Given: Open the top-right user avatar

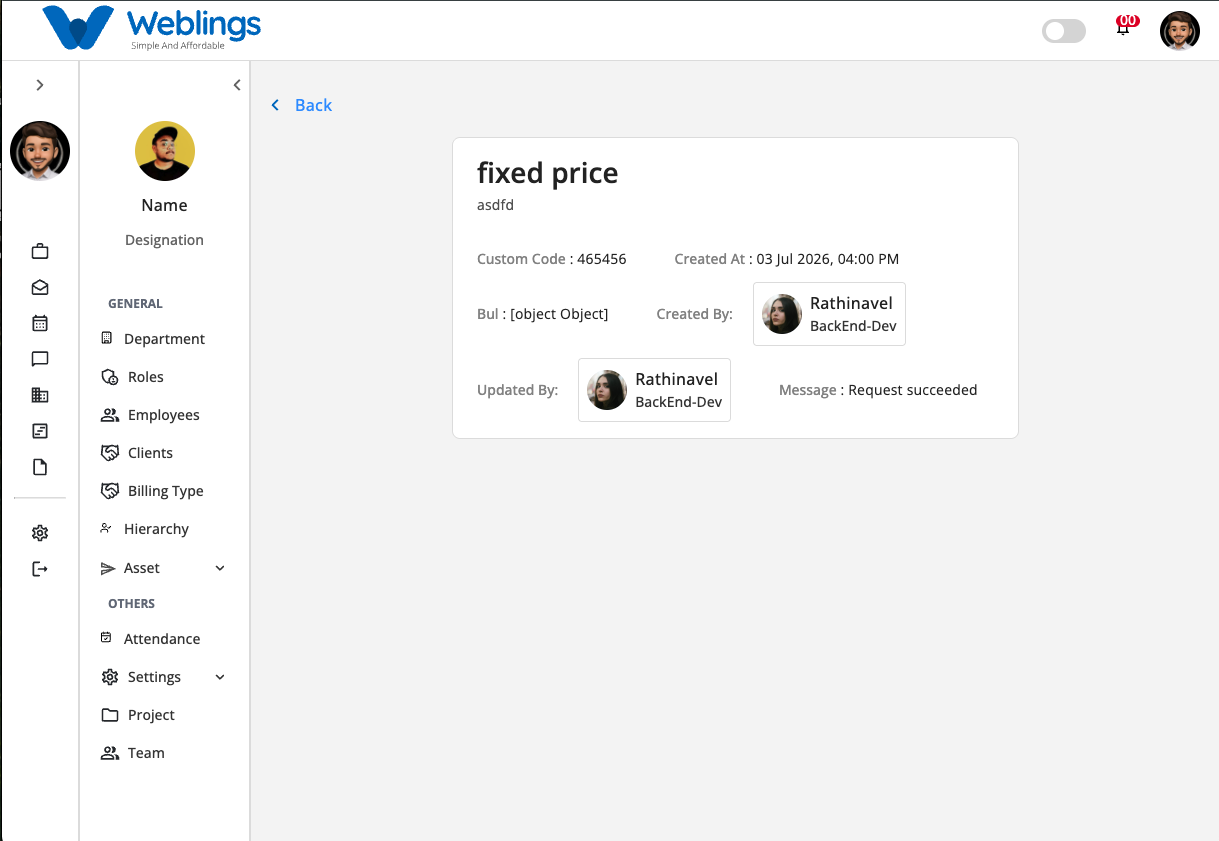Looking at the screenshot, I should [1180, 31].
